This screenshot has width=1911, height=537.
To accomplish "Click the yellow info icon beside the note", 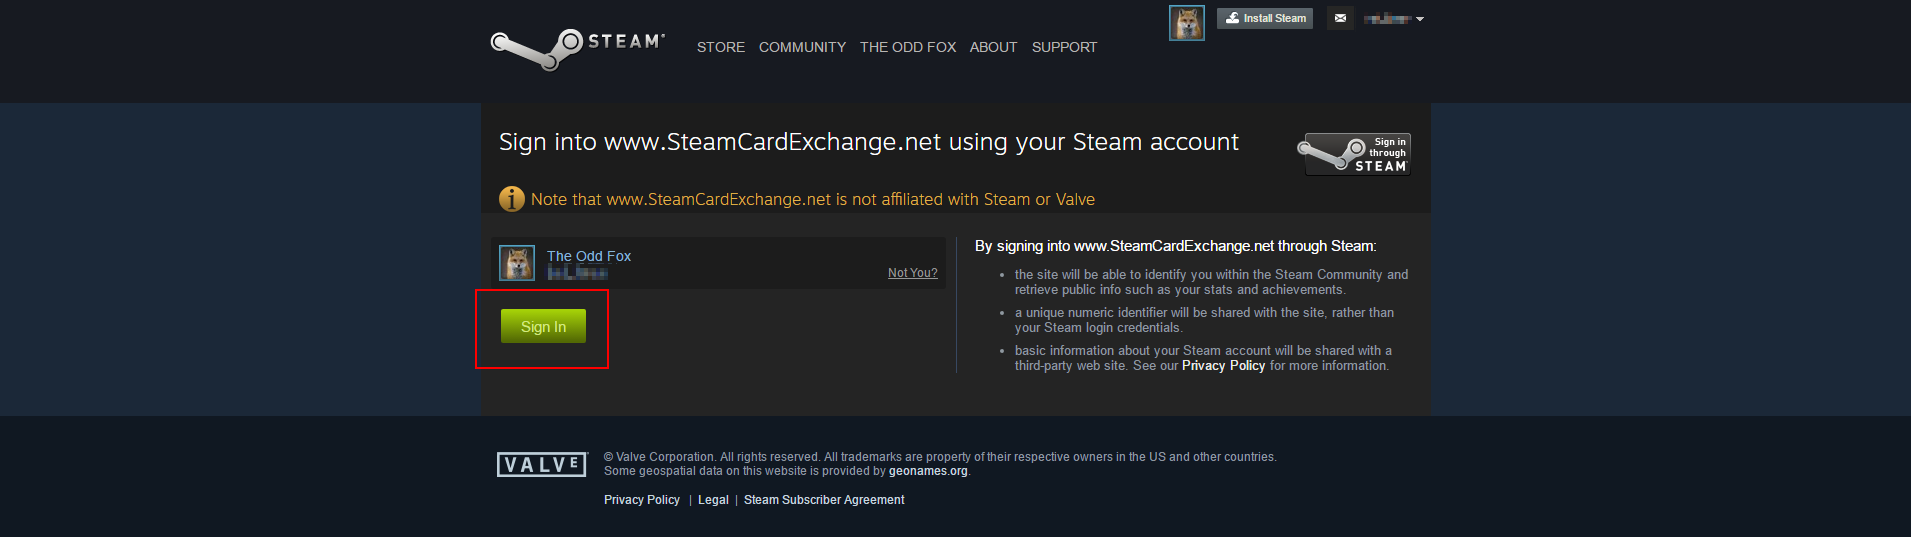I will coord(512,199).
